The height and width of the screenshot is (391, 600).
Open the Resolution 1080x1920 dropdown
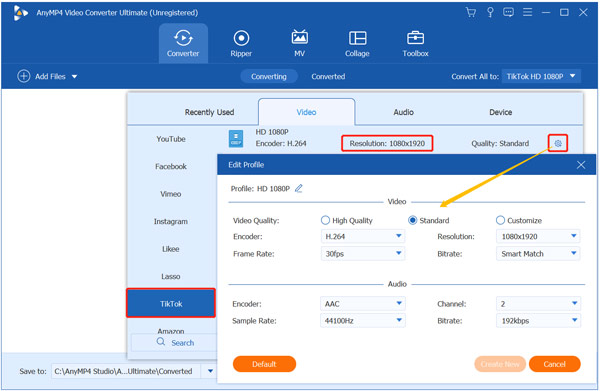[x=538, y=236]
